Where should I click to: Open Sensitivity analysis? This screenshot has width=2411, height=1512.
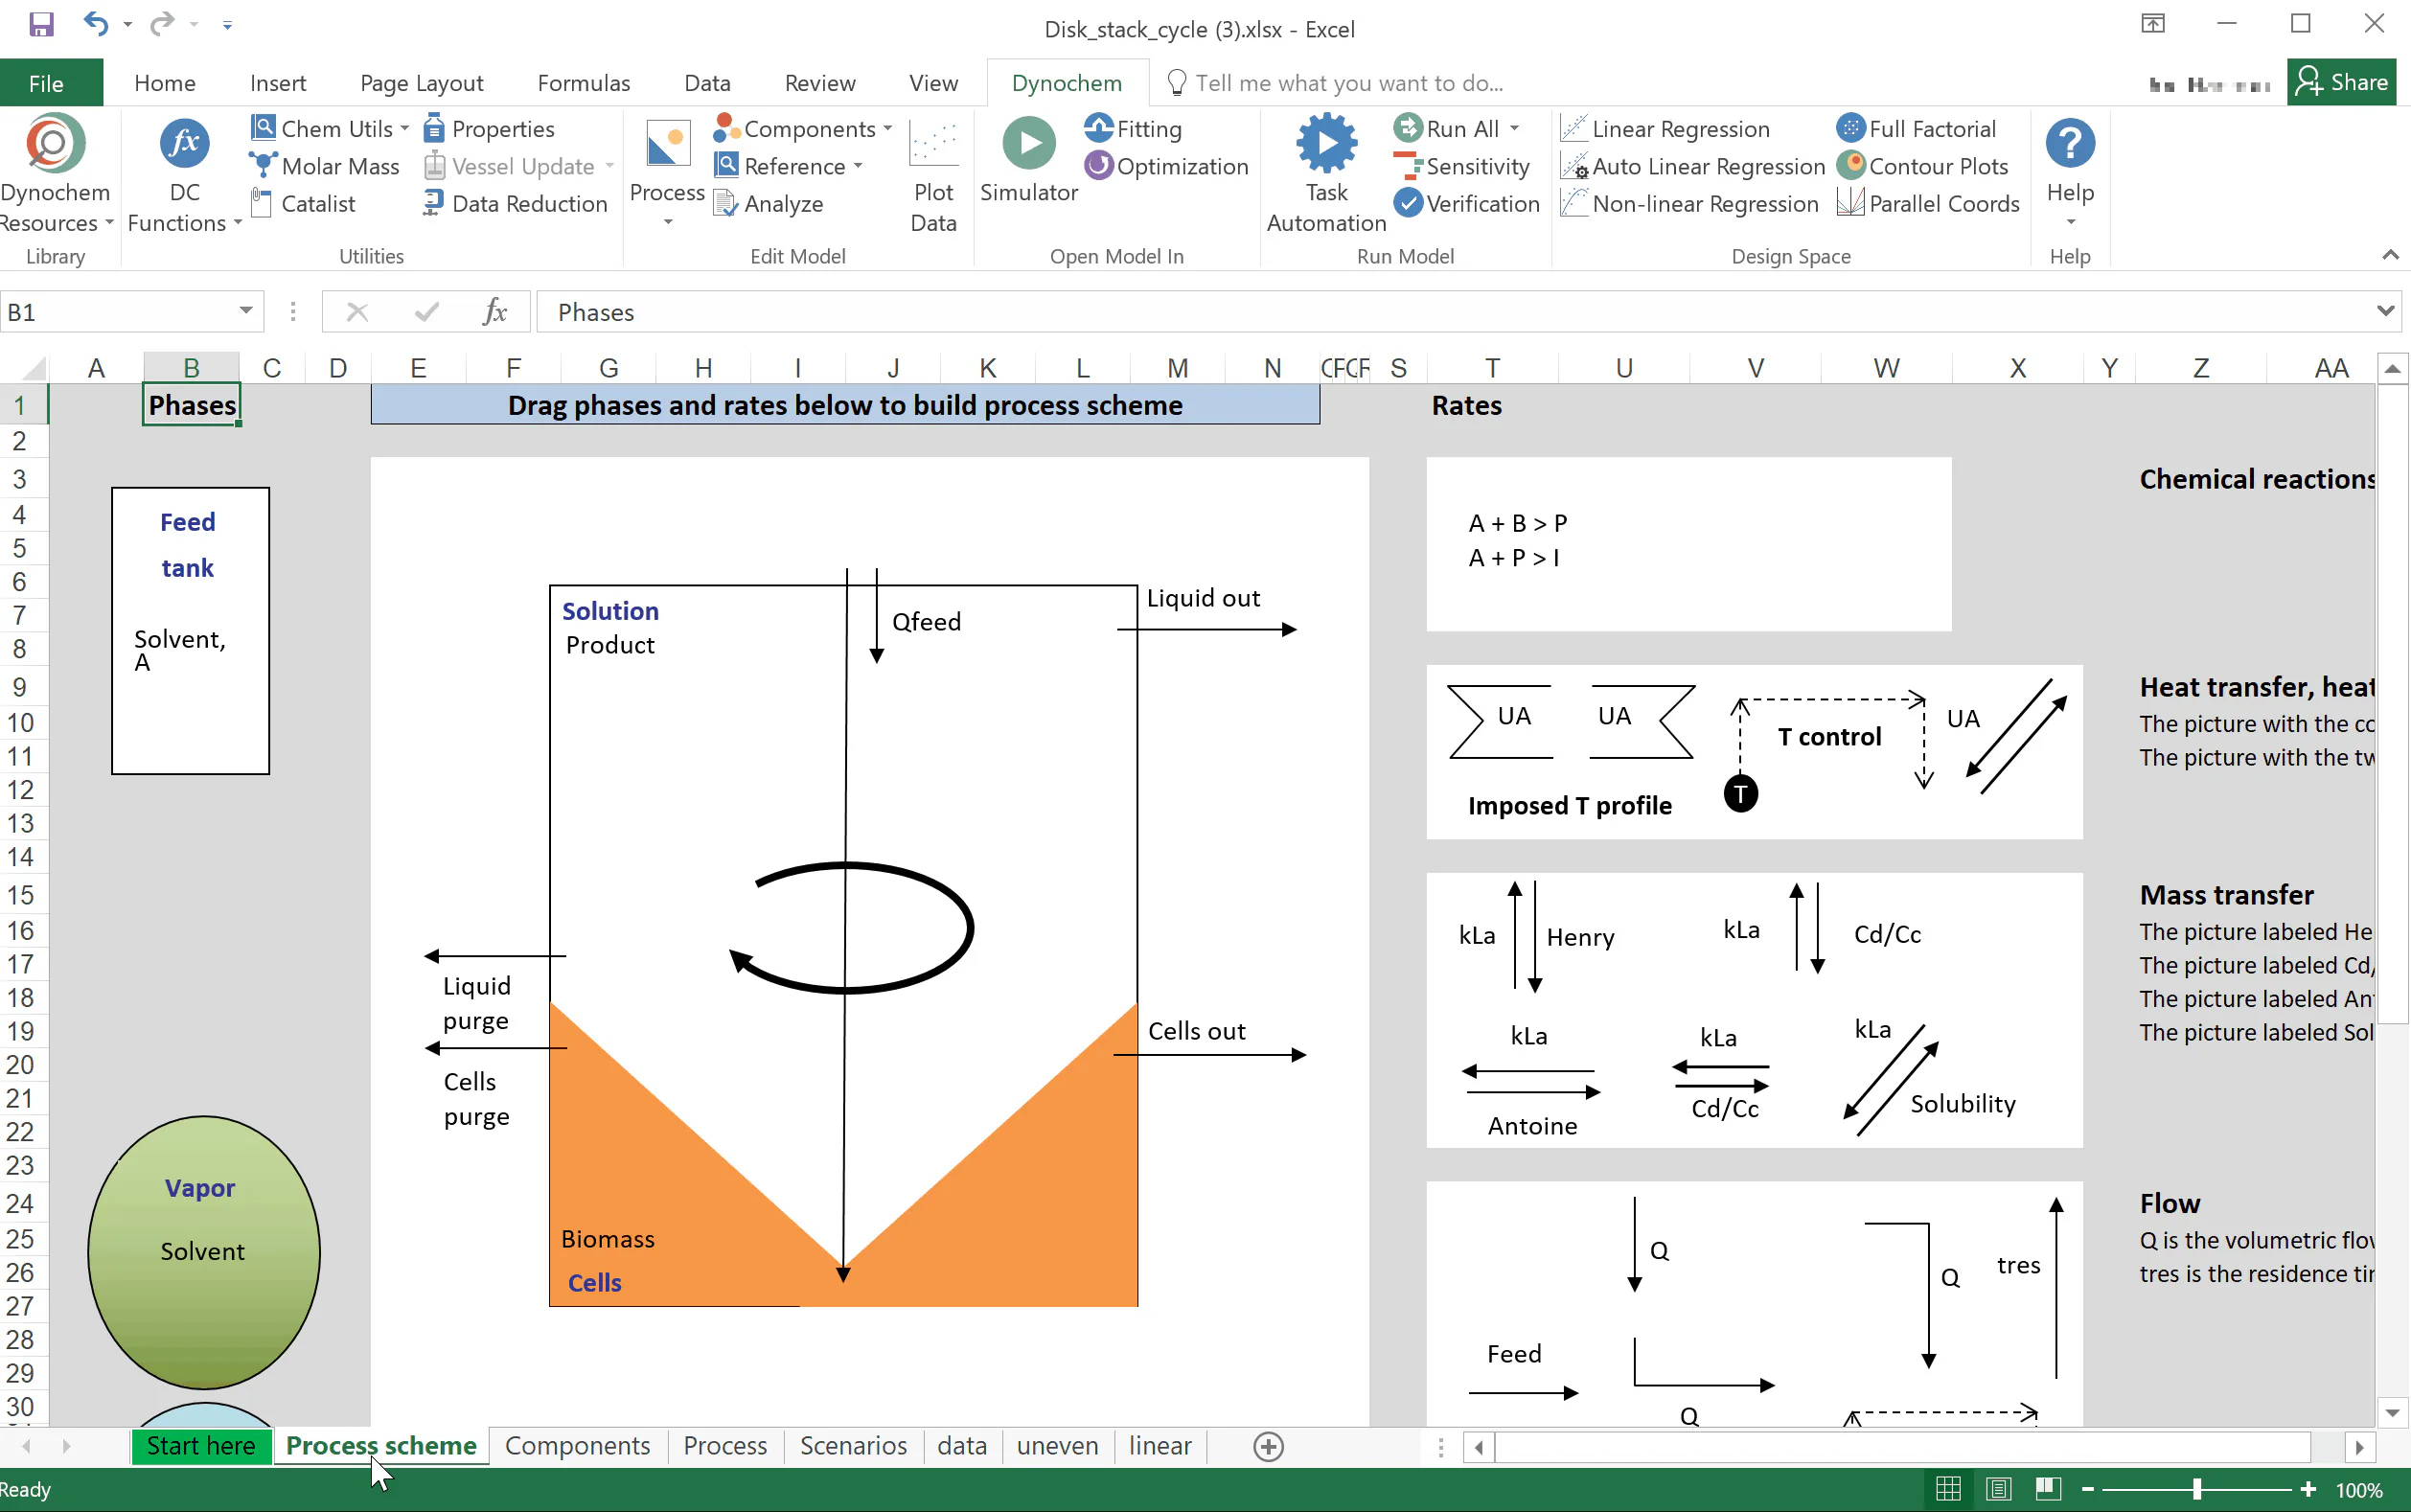(x=1461, y=166)
